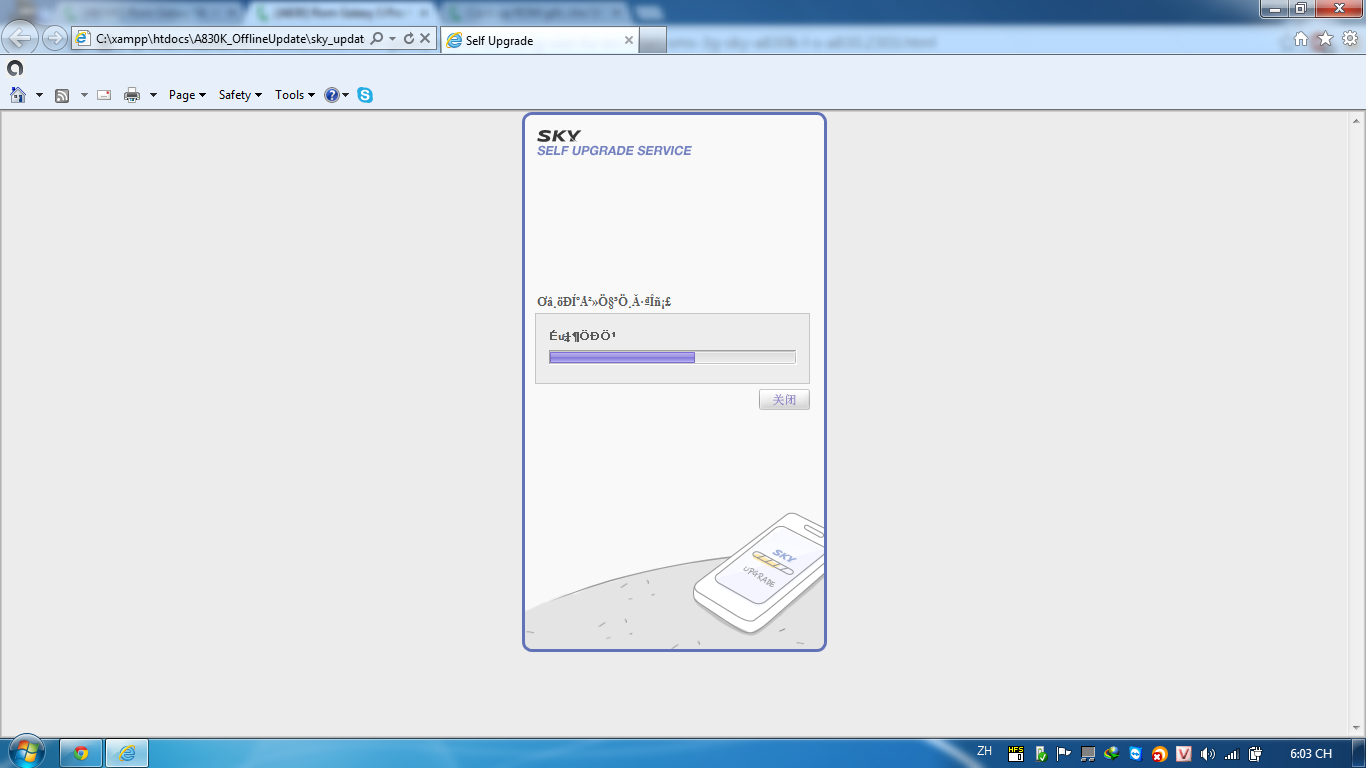
Task: Click the Help question mark icon
Action: point(332,95)
